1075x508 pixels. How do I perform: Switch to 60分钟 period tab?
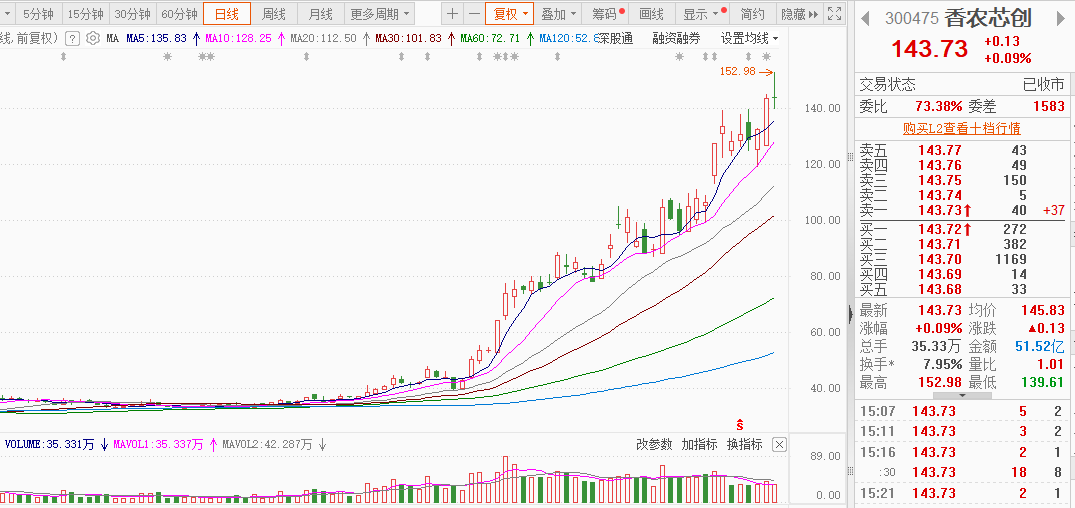(179, 14)
